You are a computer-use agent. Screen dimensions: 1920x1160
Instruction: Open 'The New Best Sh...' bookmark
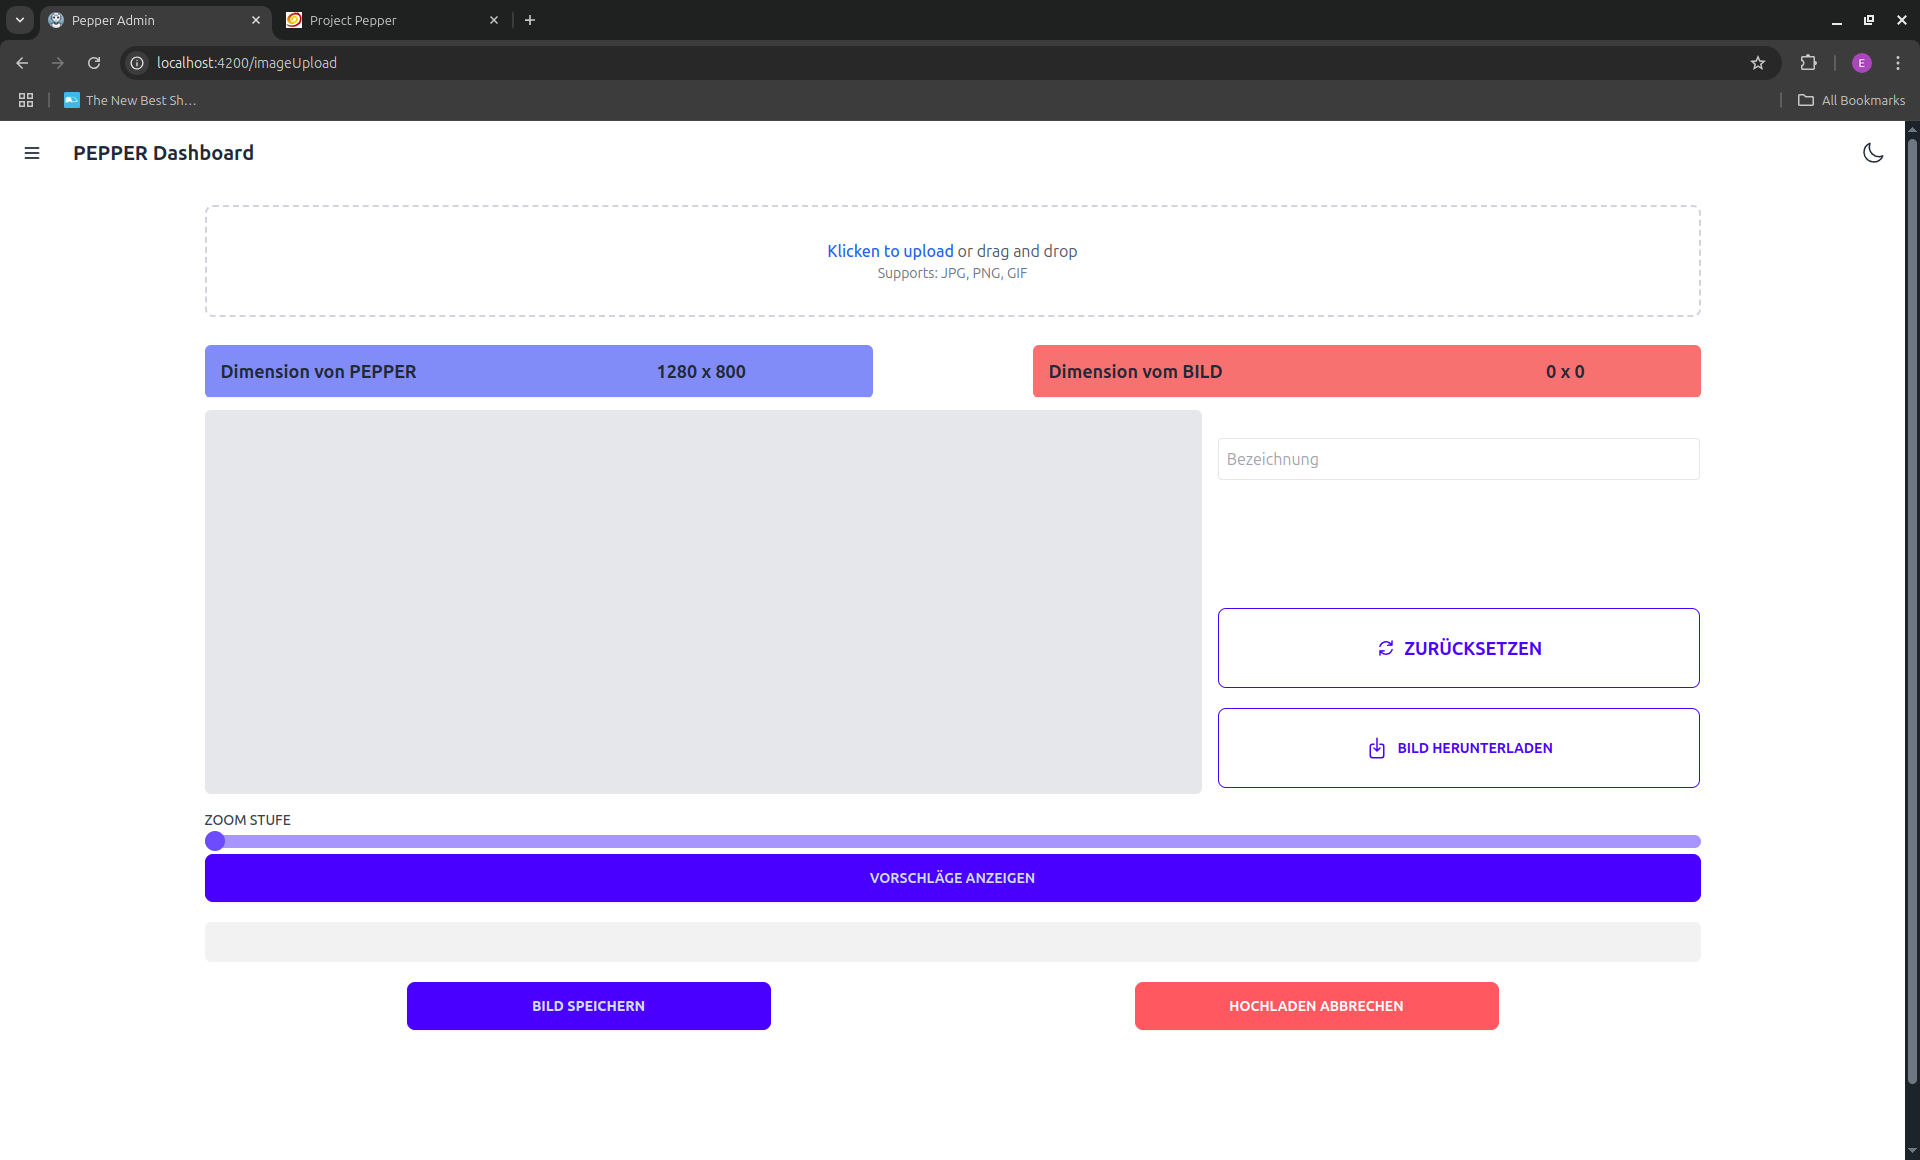point(130,100)
